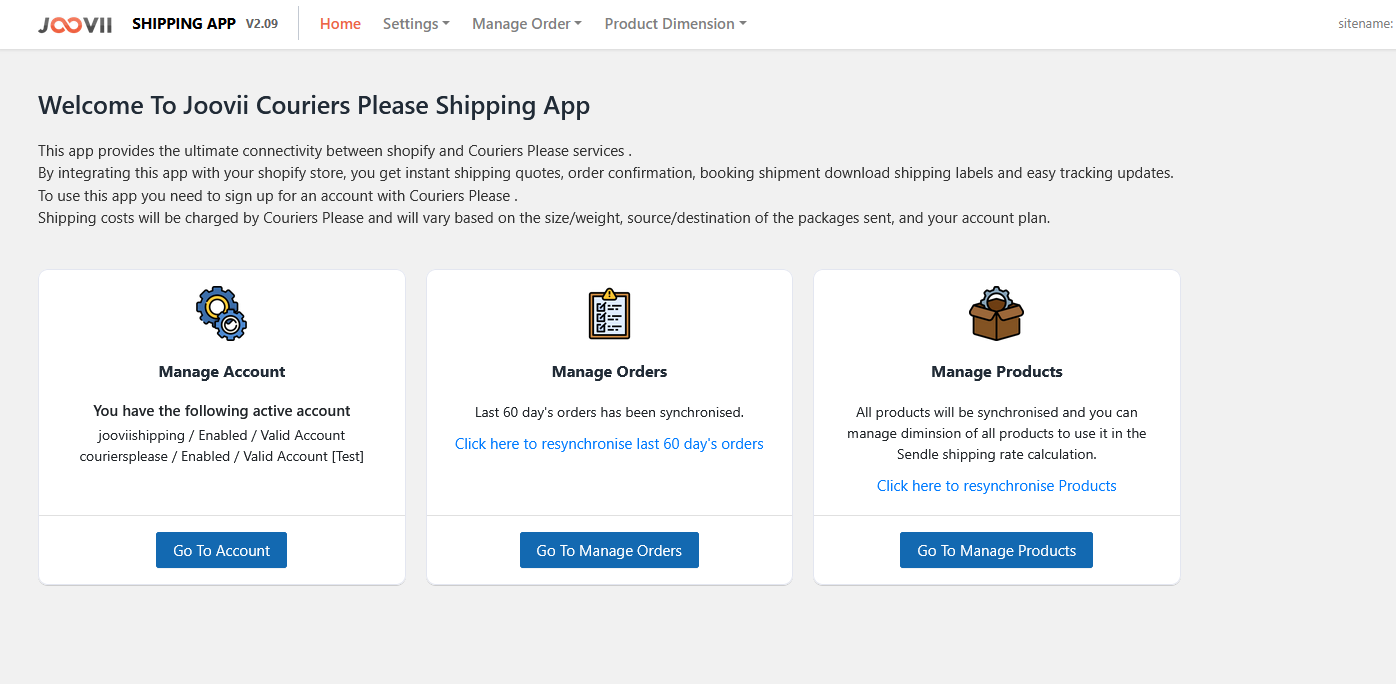This screenshot has width=1396, height=684.
Task: Click the Manage Account gears icon
Action: 222,313
